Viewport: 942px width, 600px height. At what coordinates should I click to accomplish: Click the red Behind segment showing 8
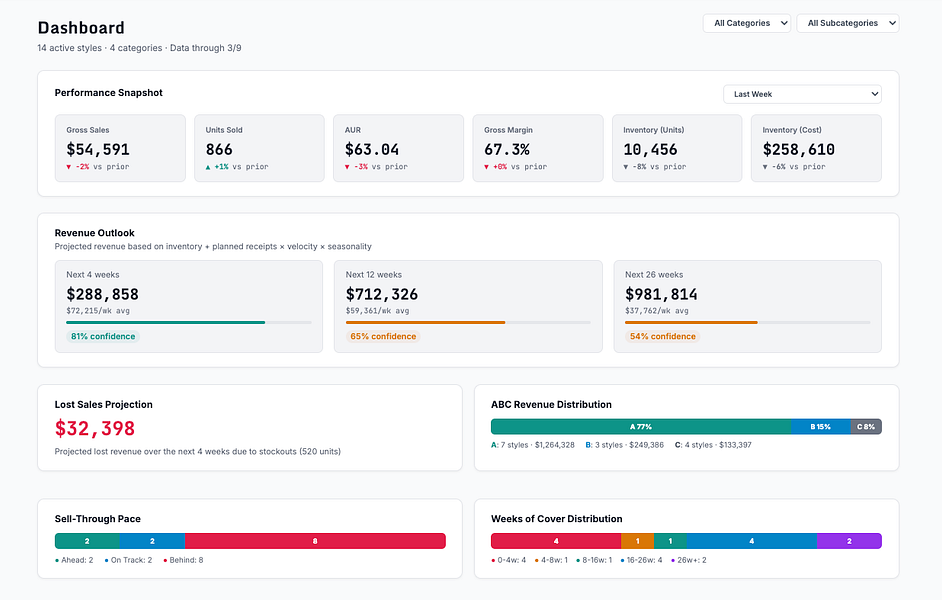pyautogui.click(x=315, y=541)
